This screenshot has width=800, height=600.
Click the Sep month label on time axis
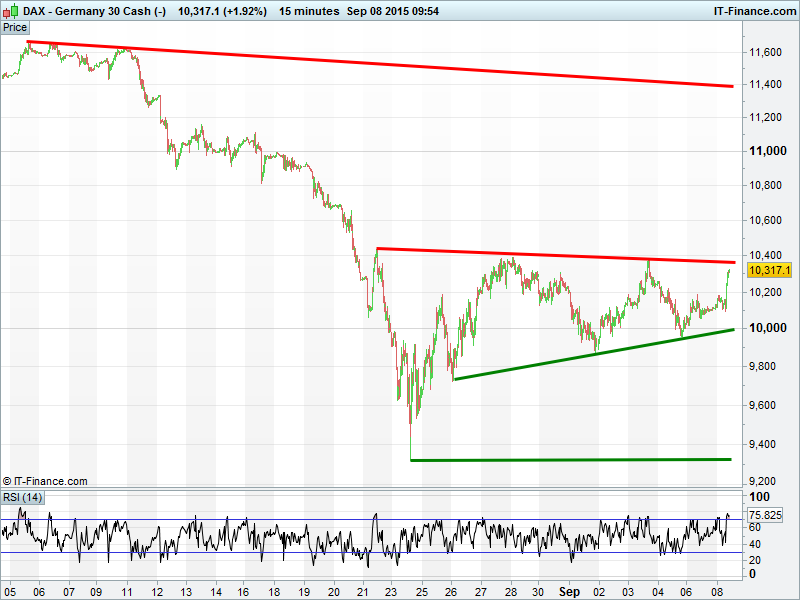pyautogui.click(x=569, y=592)
